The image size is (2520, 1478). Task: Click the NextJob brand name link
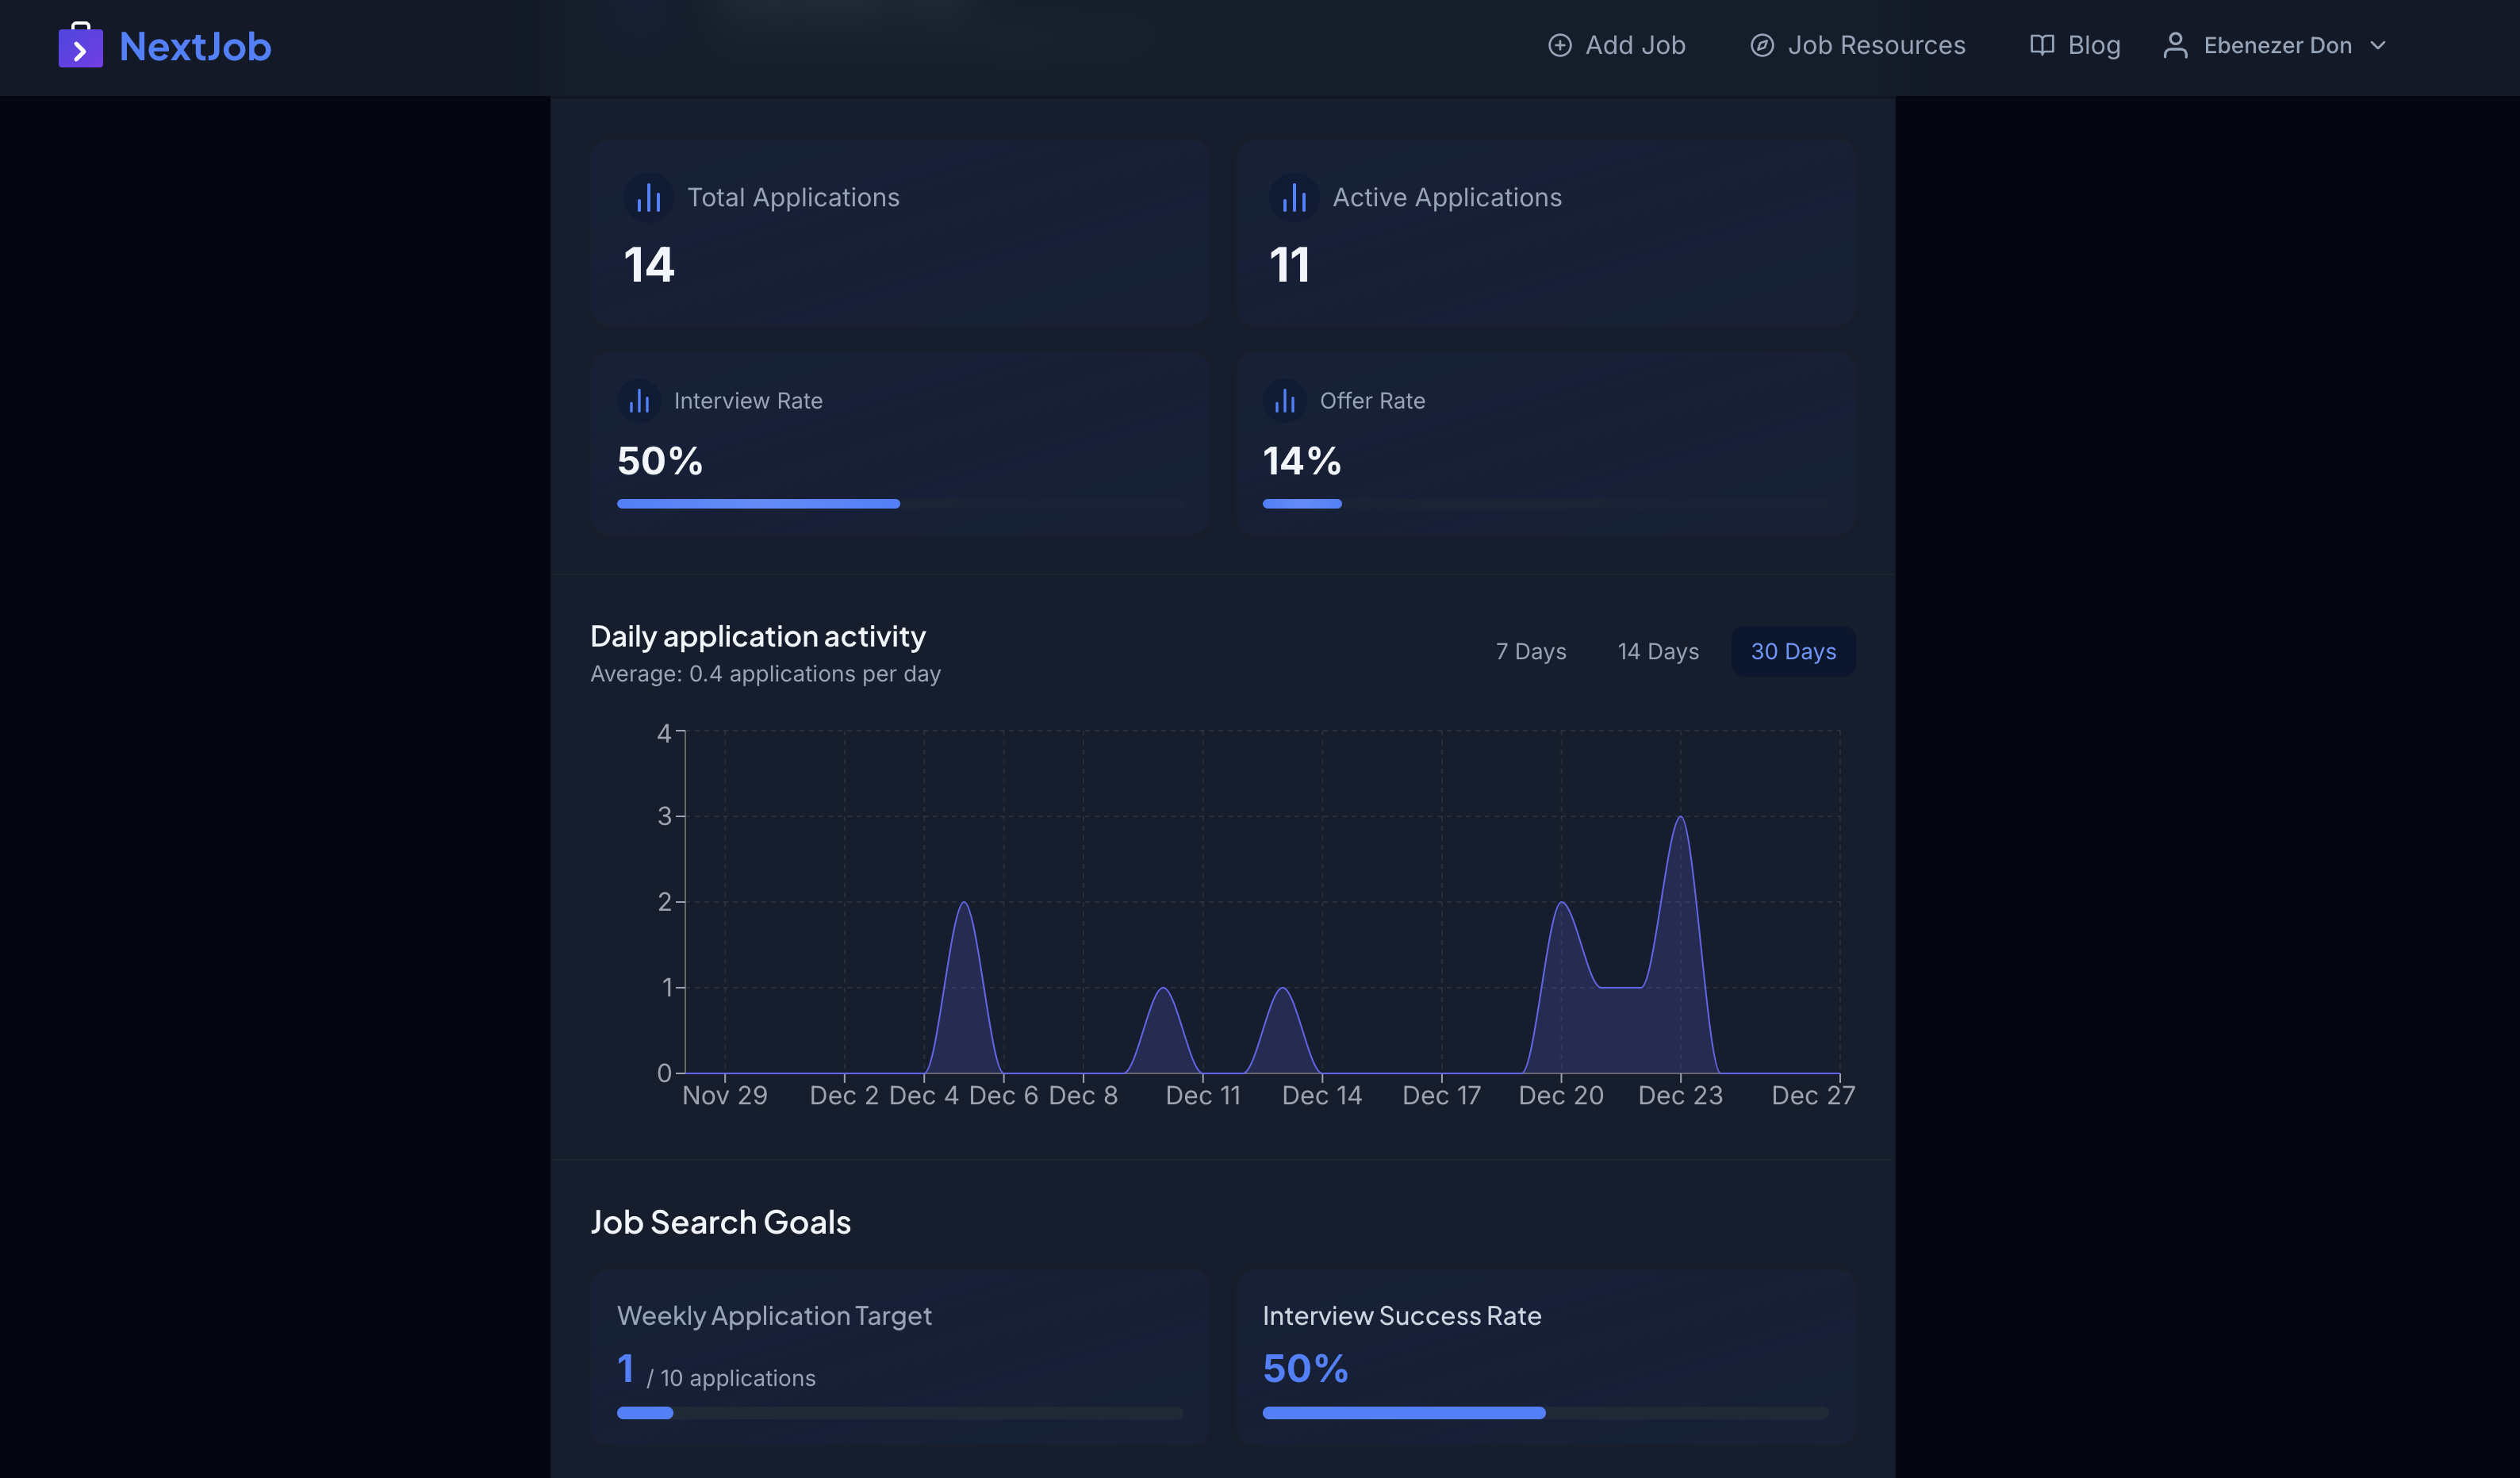195,47
